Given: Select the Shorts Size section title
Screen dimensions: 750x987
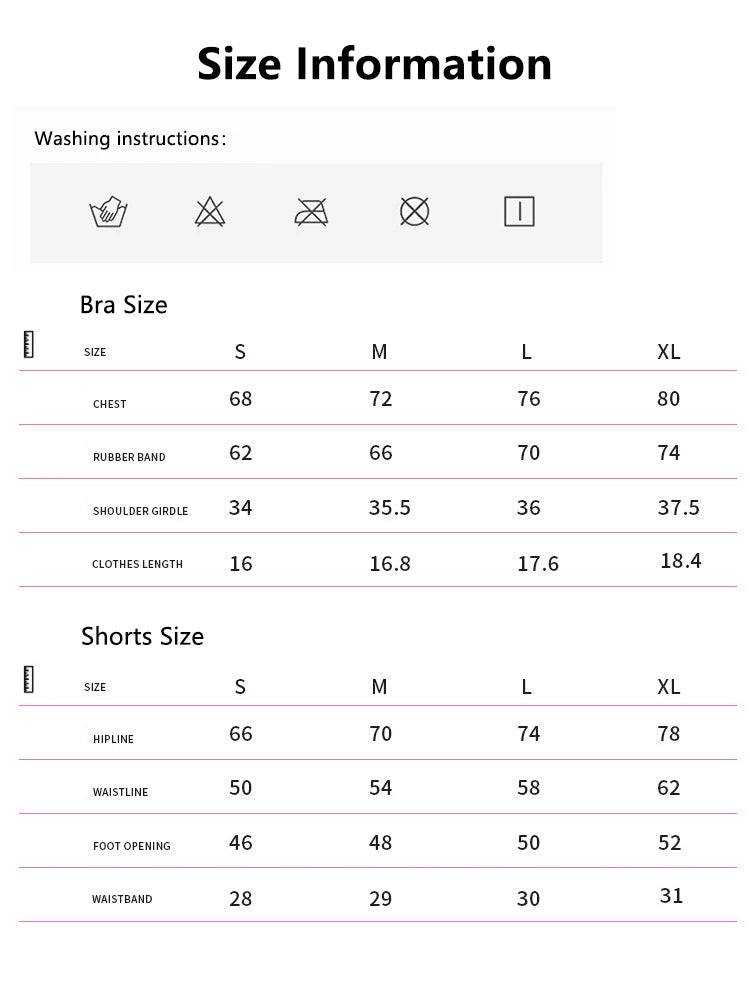Looking at the screenshot, I should [142, 637].
